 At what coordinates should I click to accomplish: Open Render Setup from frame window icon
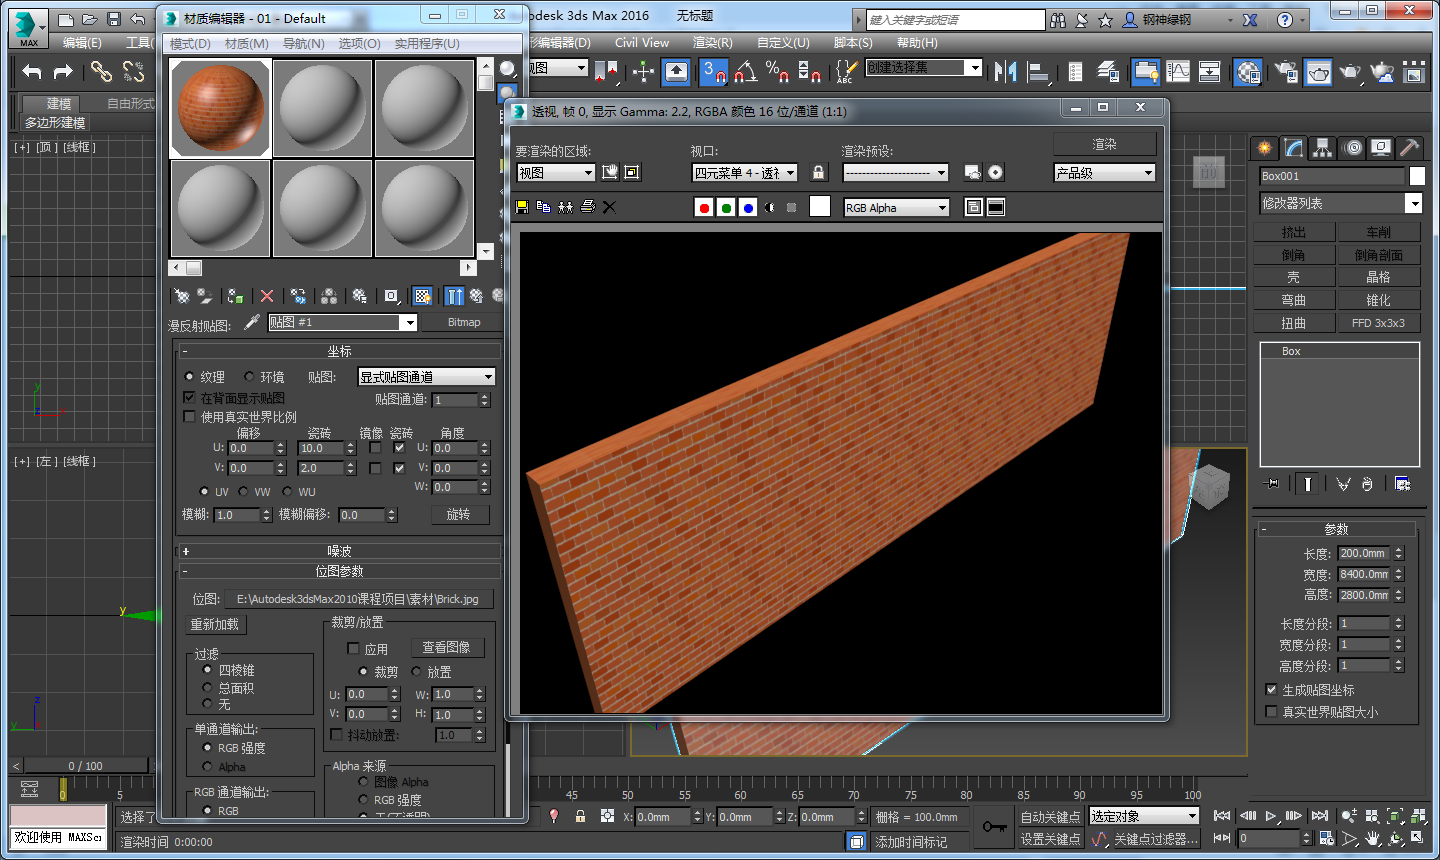[x=973, y=172]
